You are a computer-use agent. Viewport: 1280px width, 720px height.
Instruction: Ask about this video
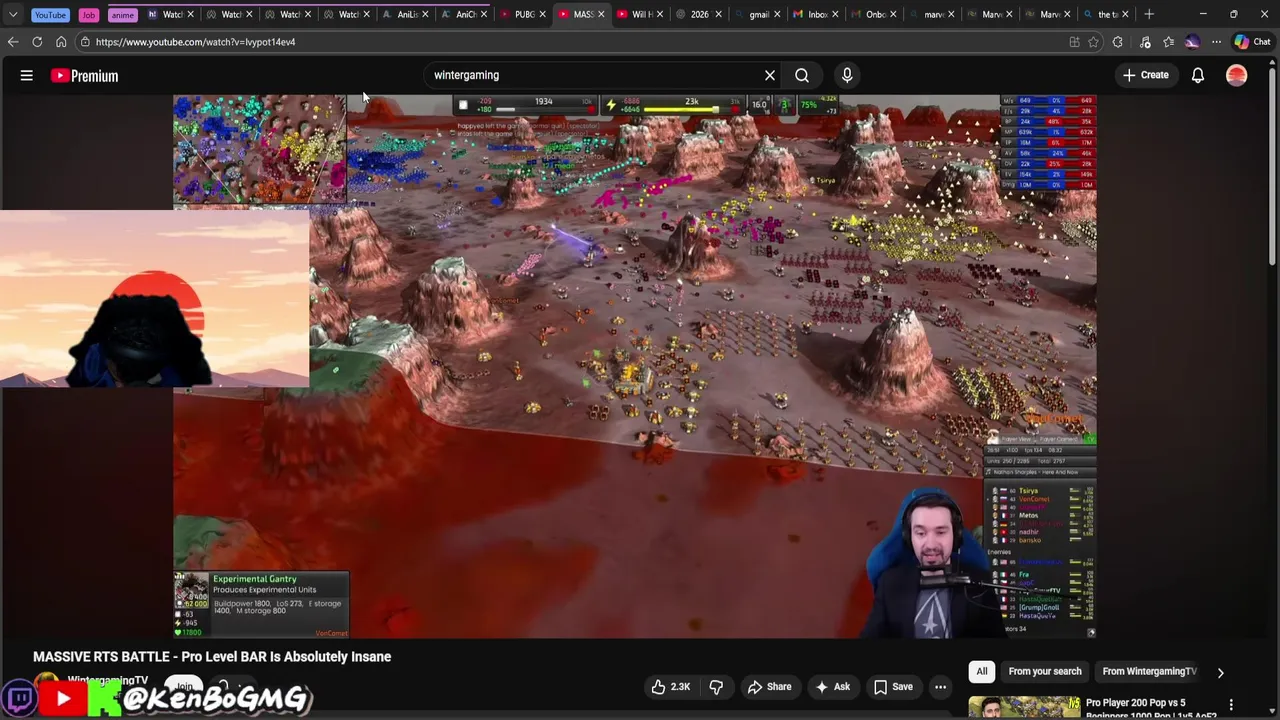[833, 687]
